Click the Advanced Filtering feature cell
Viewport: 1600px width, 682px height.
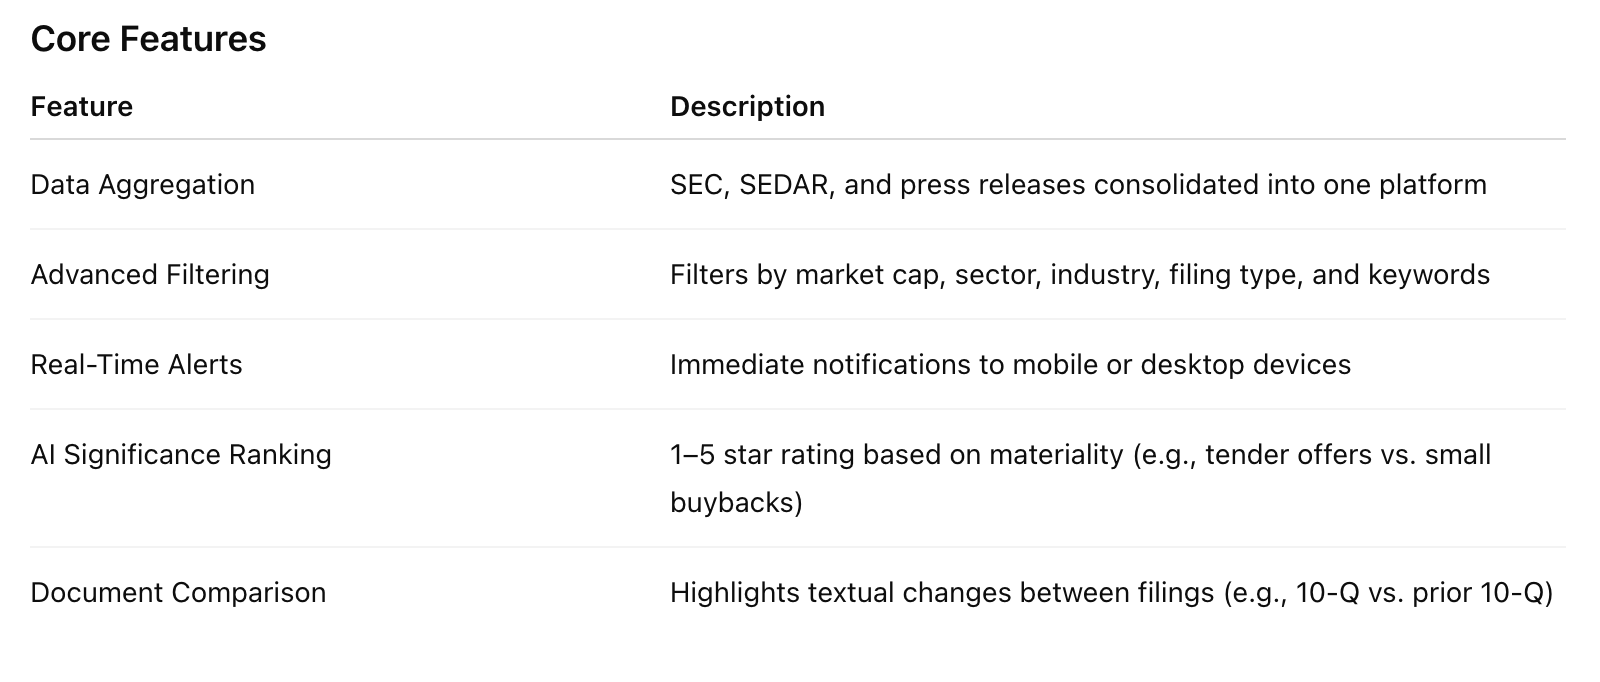[x=150, y=275]
